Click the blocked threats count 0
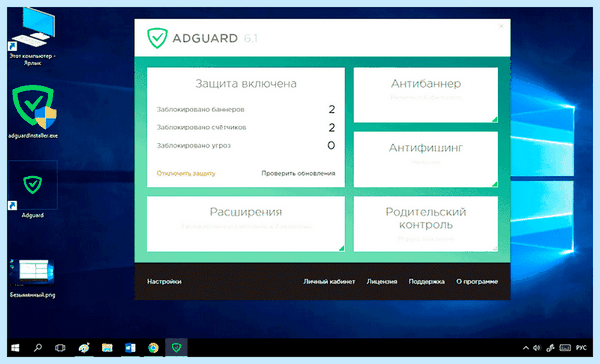Image resolution: width=600 pixels, height=364 pixels. tap(331, 145)
